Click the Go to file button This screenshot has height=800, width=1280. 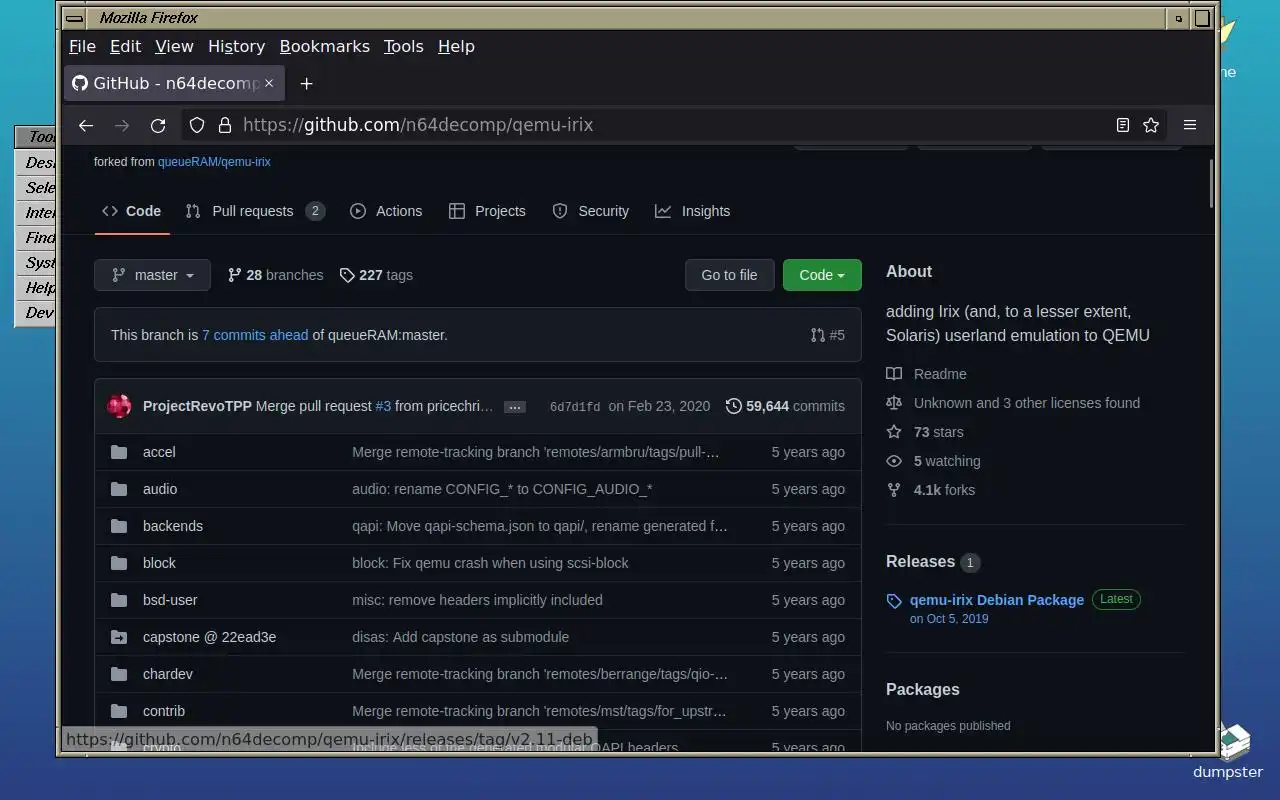pos(729,275)
